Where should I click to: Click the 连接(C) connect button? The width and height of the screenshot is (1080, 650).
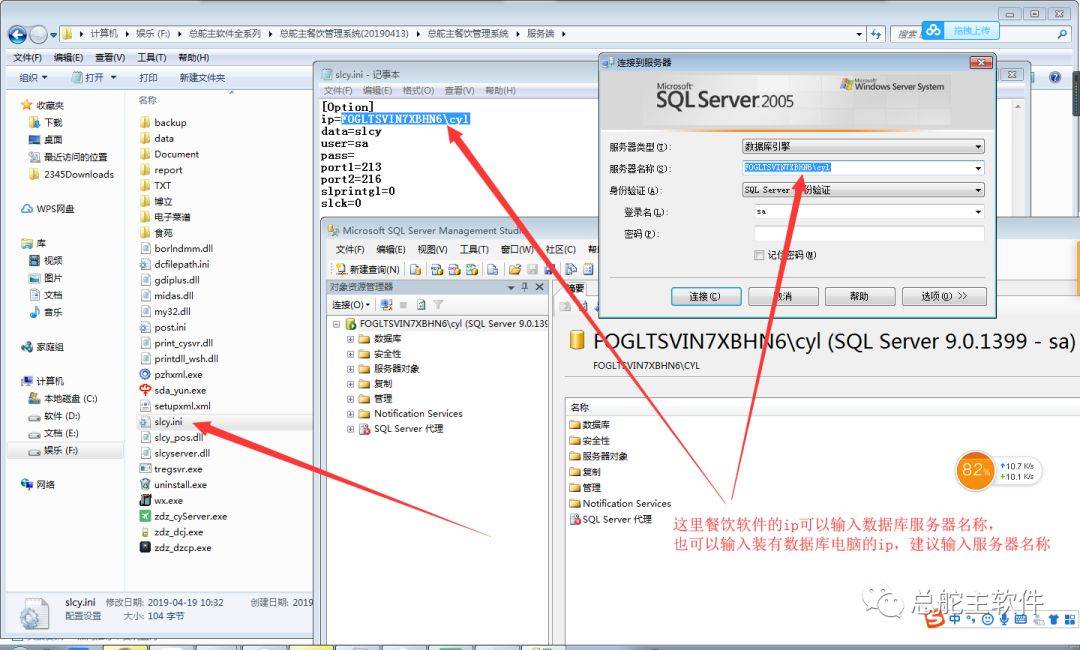click(x=706, y=296)
